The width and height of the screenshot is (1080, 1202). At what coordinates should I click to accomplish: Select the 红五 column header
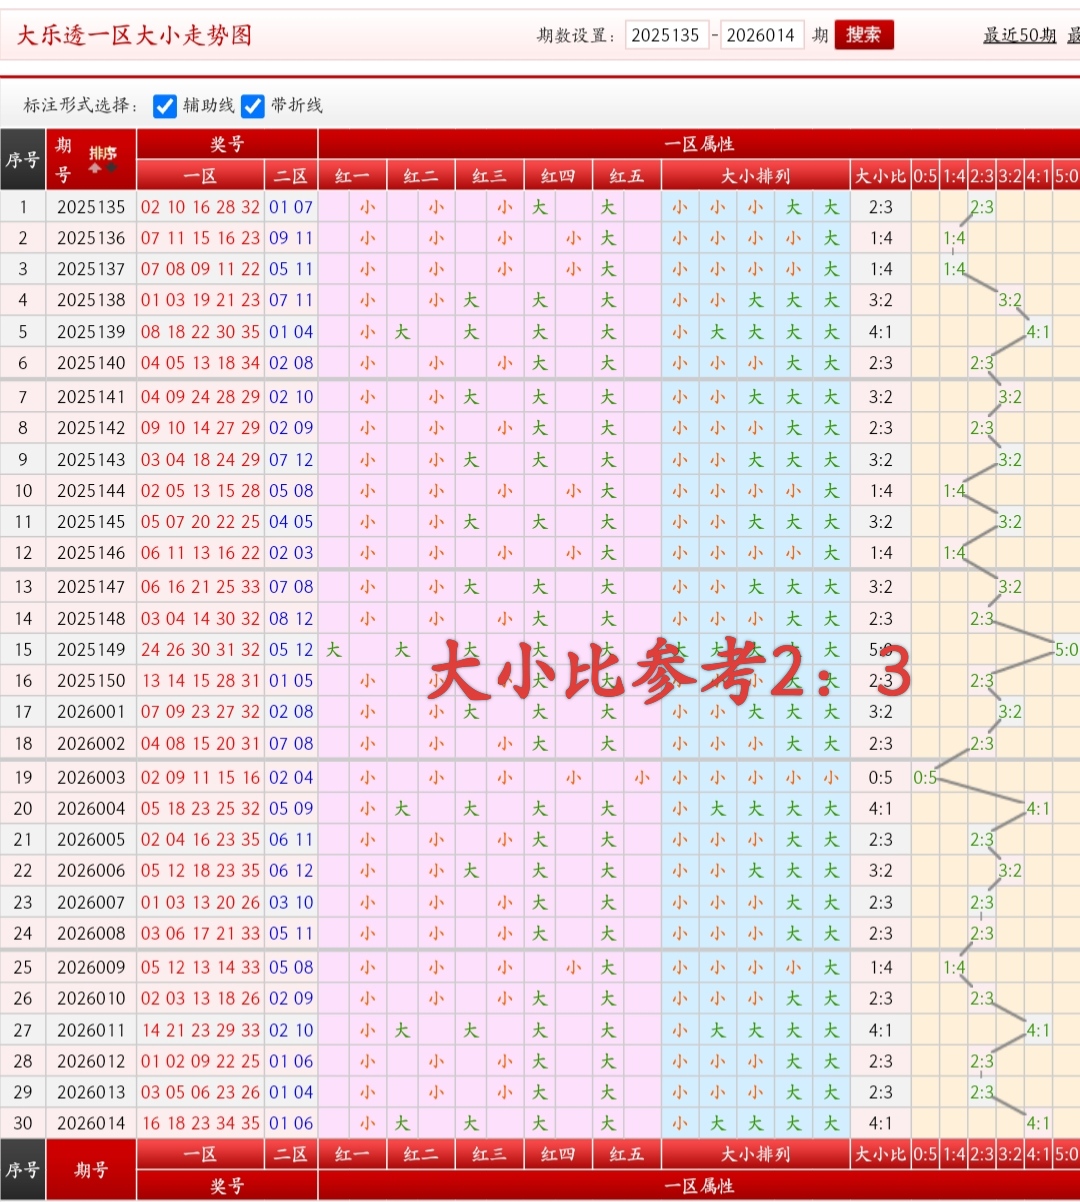click(628, 174)
